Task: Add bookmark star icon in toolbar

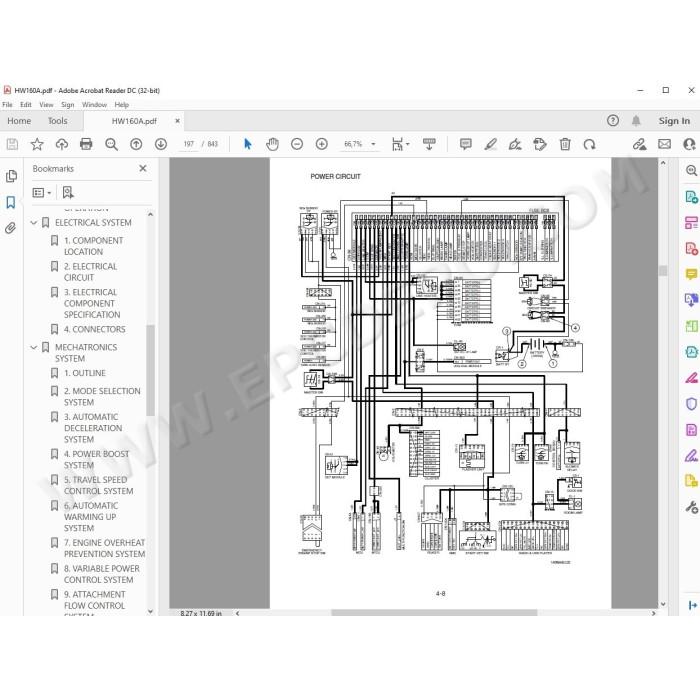Action: (37, 144)
